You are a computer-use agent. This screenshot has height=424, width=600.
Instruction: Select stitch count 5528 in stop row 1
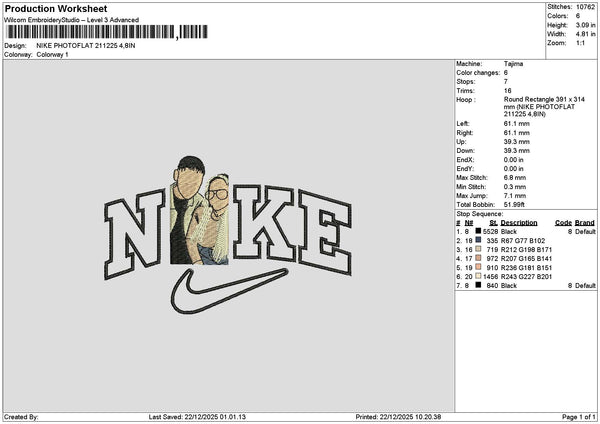(491, 232)
